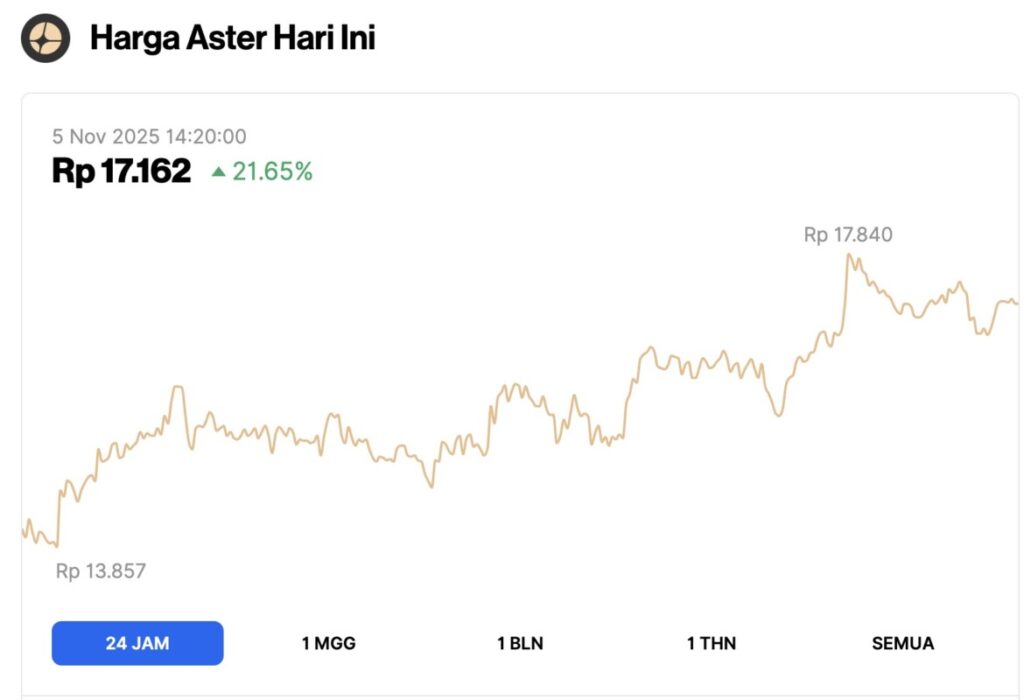Click the price Rp 17.162
The width and height of the screenshot is (1024, 700).
tap(122, 170)
